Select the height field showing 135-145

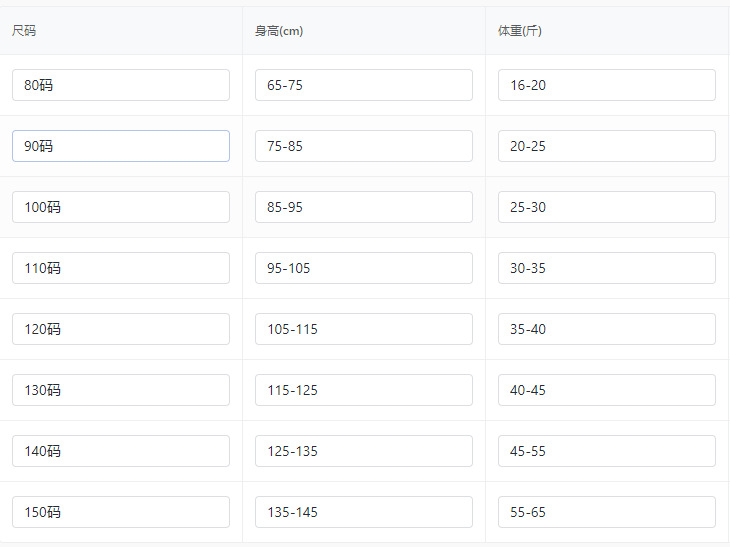(x=364, y=512)
